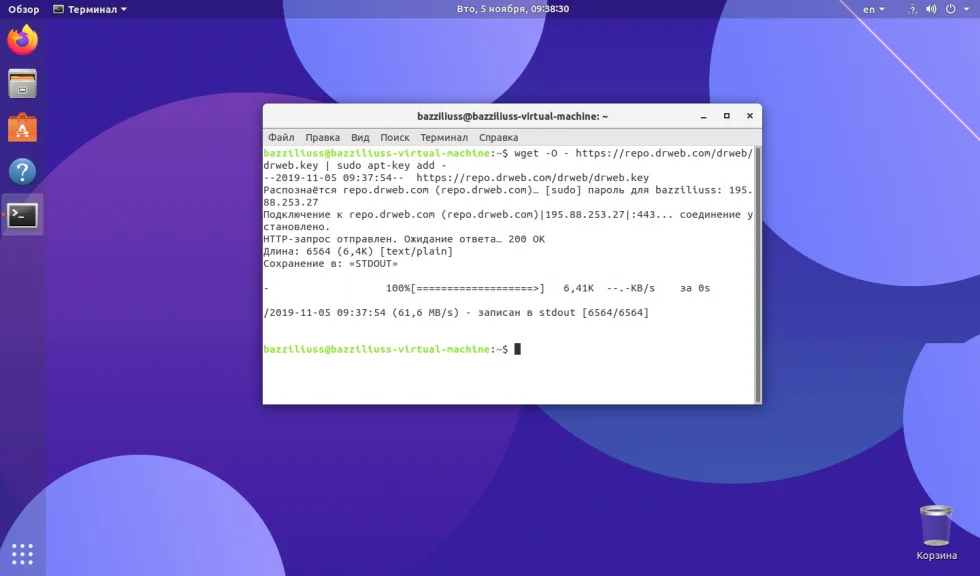Open the Файл menu

(281, 137)
